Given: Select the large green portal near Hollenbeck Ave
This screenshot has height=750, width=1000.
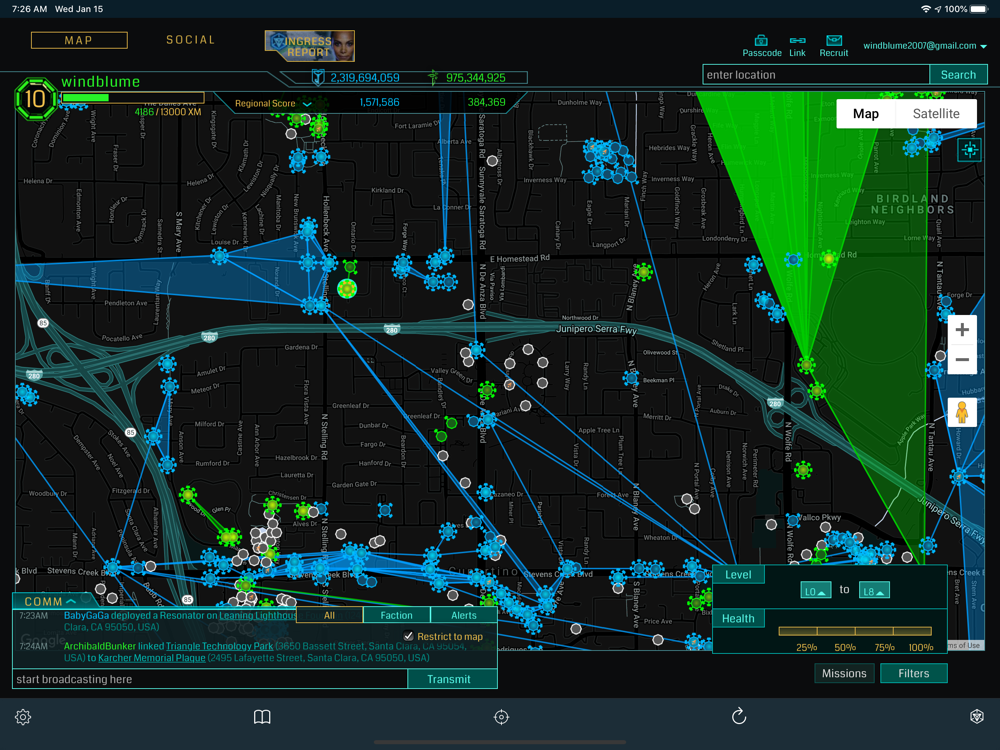Looking at the screenshot, I should tap(347, 289).
